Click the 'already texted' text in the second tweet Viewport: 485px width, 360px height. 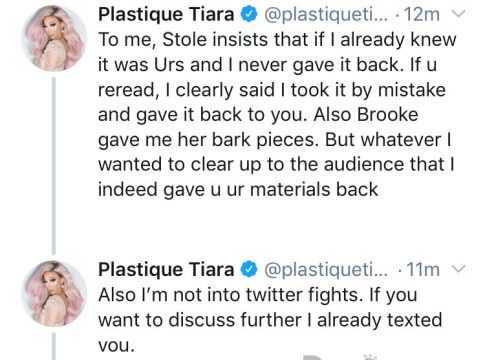pos(379,320)
